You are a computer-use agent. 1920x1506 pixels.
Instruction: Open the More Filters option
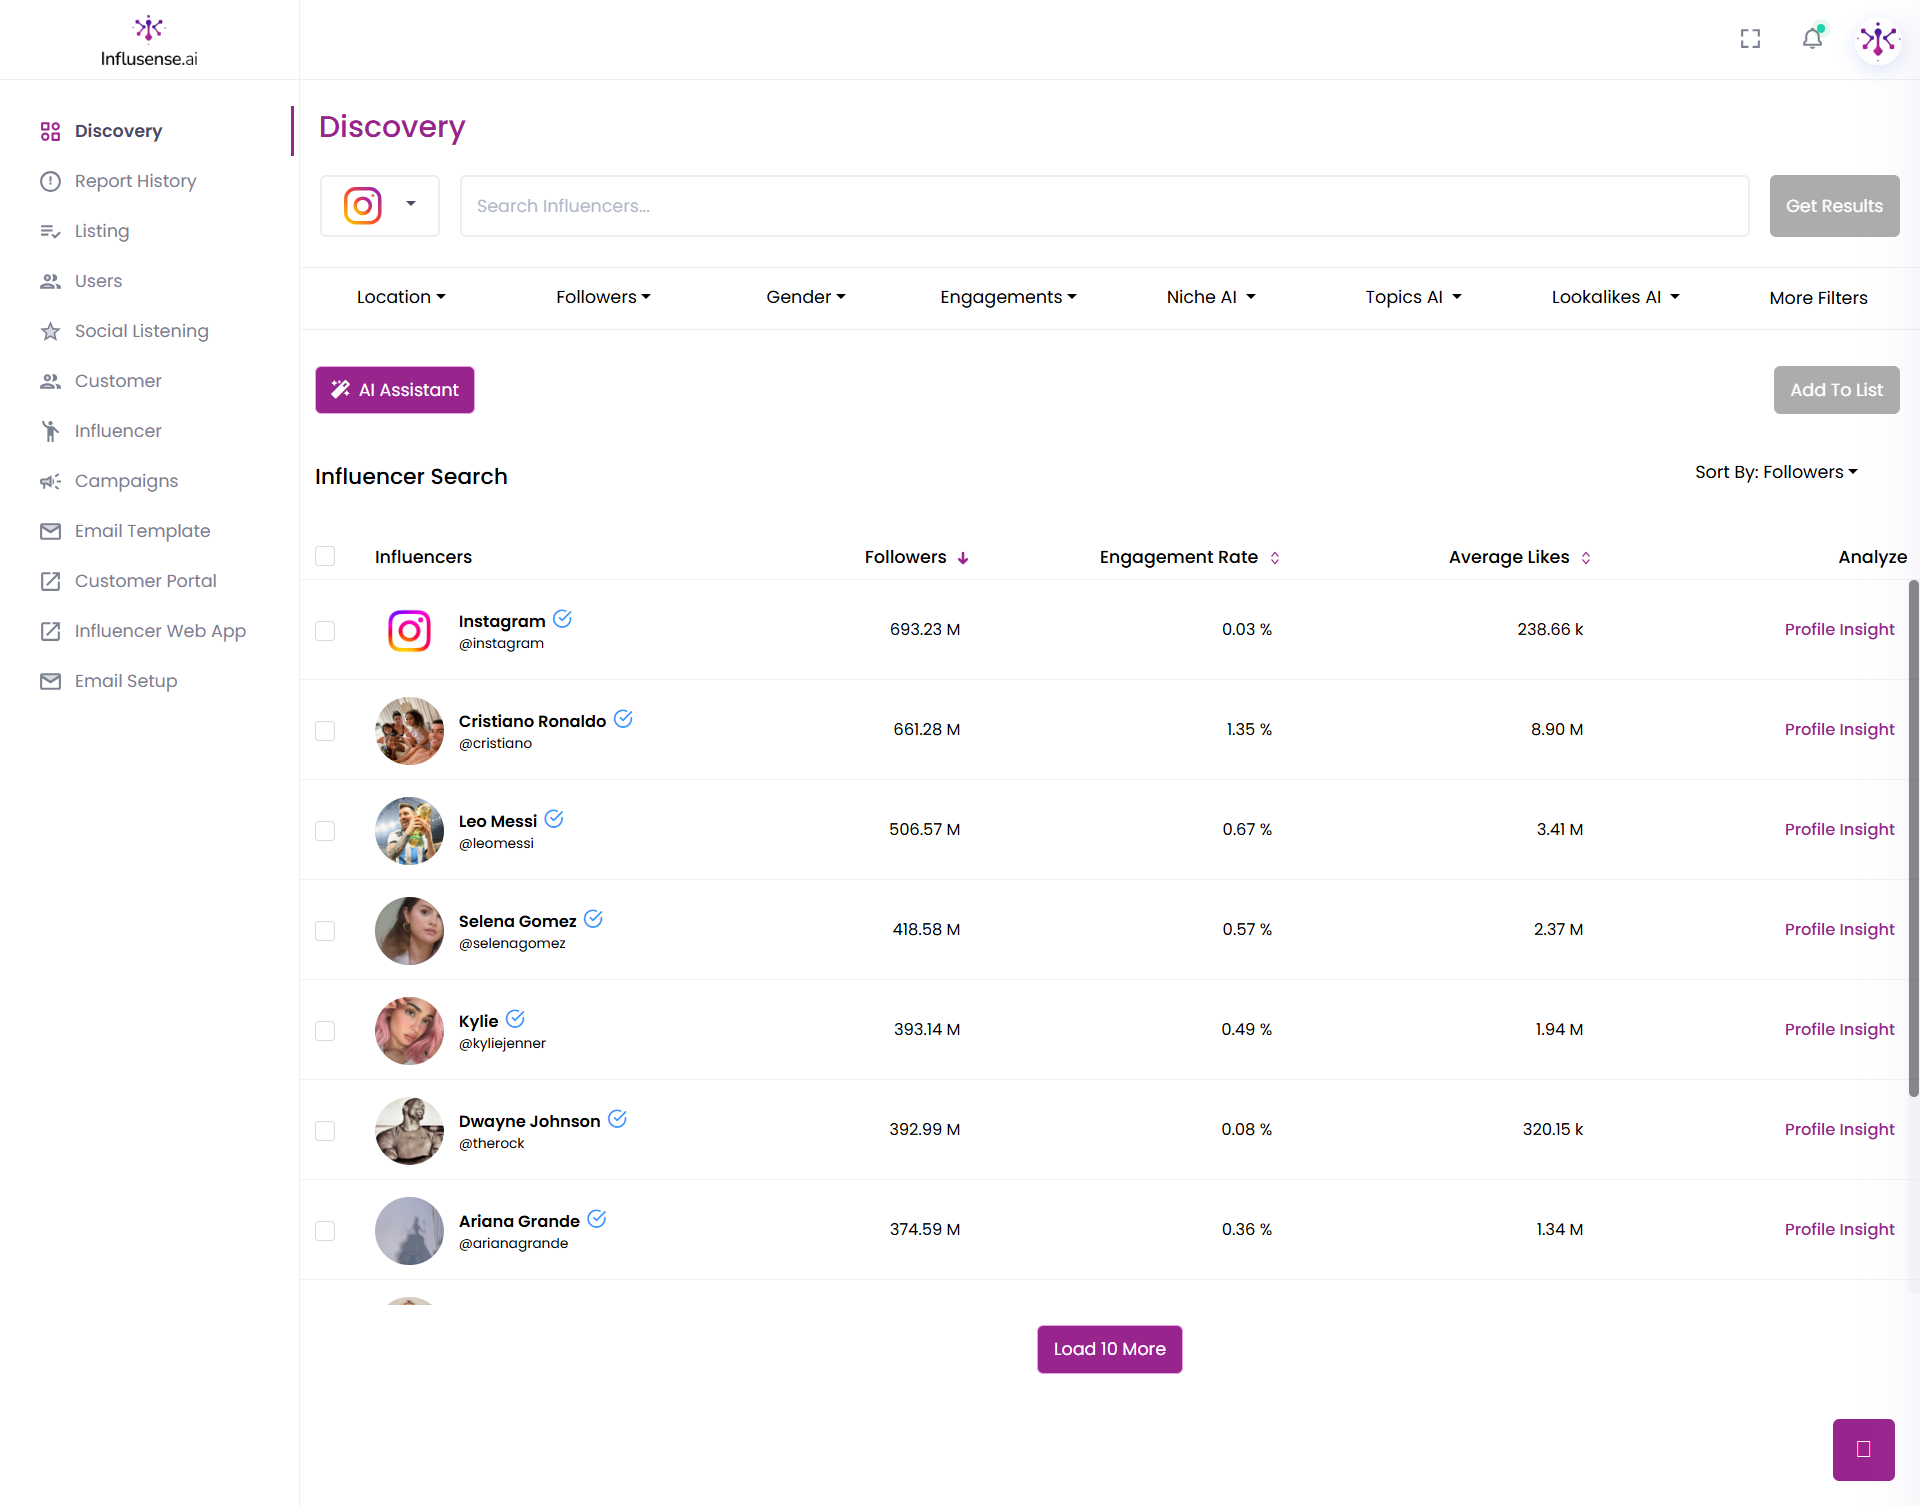click(1818, 298)
